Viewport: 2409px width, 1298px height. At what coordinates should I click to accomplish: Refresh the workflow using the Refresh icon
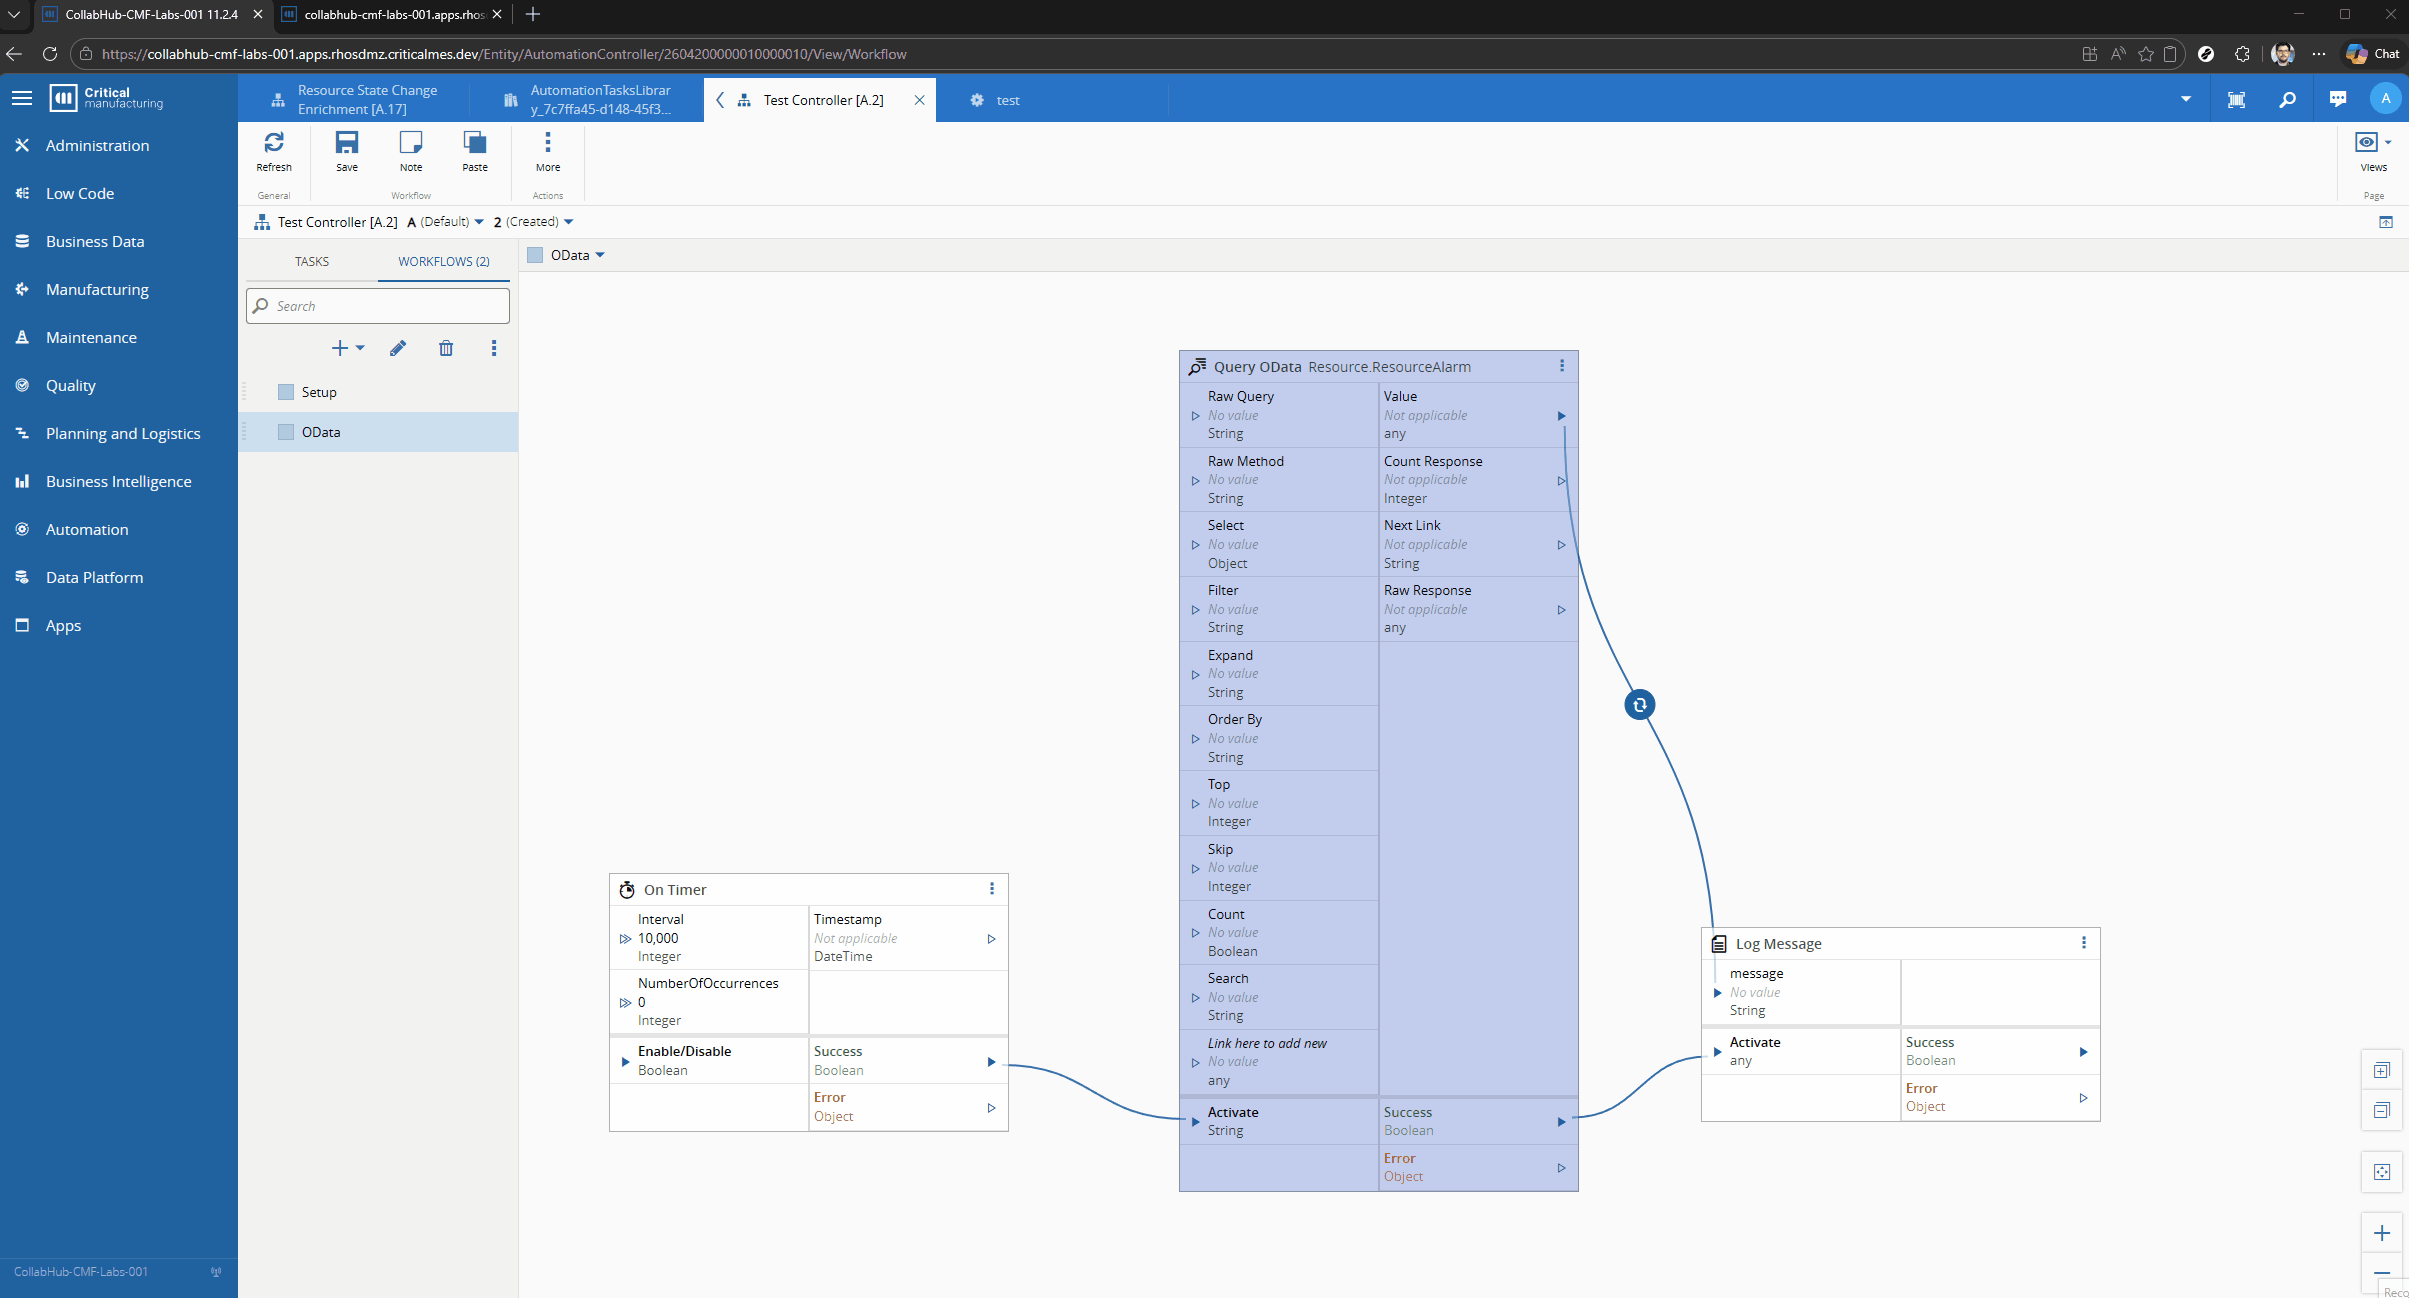click(x=274, y=150)
